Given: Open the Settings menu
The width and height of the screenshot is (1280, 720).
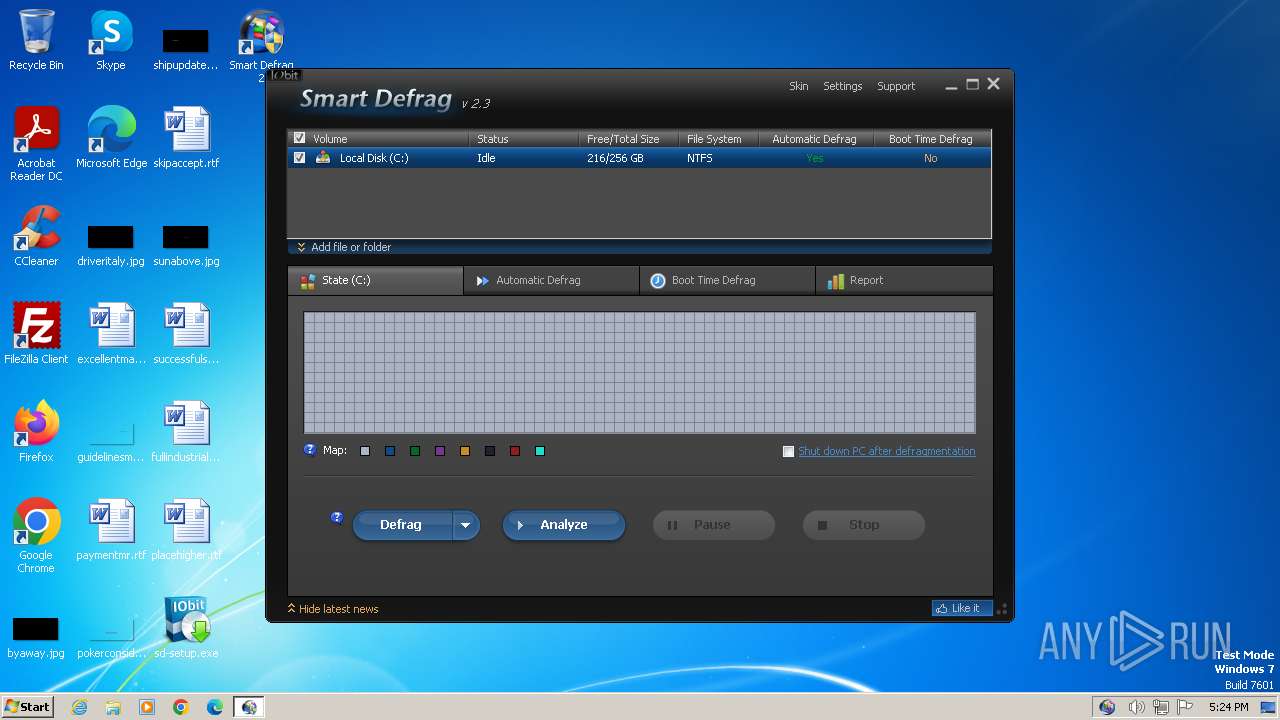Looking at the screenshot, I should click(x=843, y=86).
